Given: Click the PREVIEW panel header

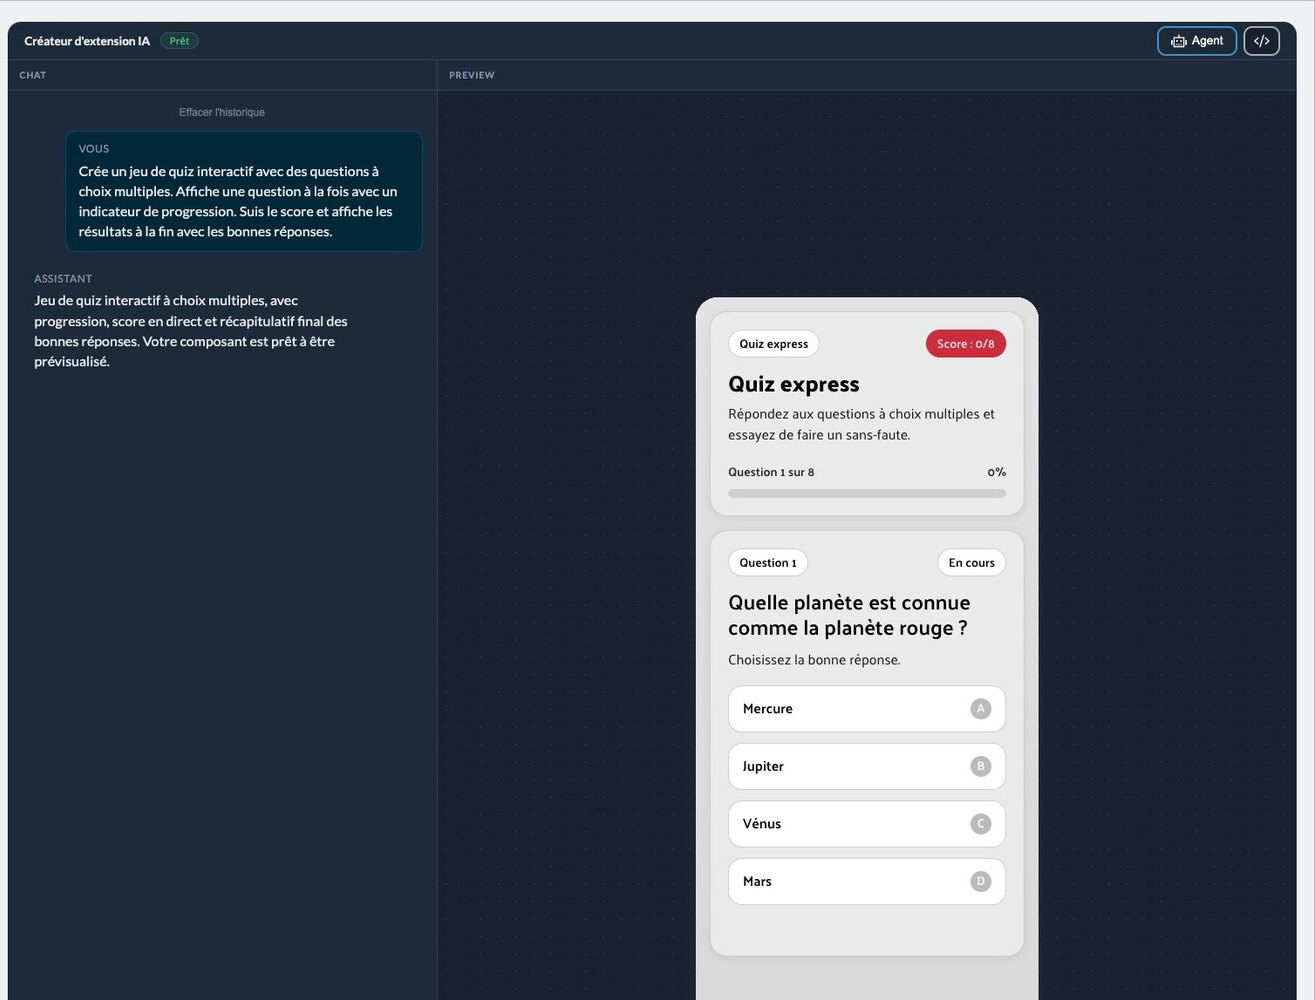Looking at the screenshot, I should [x=472, y=75].
